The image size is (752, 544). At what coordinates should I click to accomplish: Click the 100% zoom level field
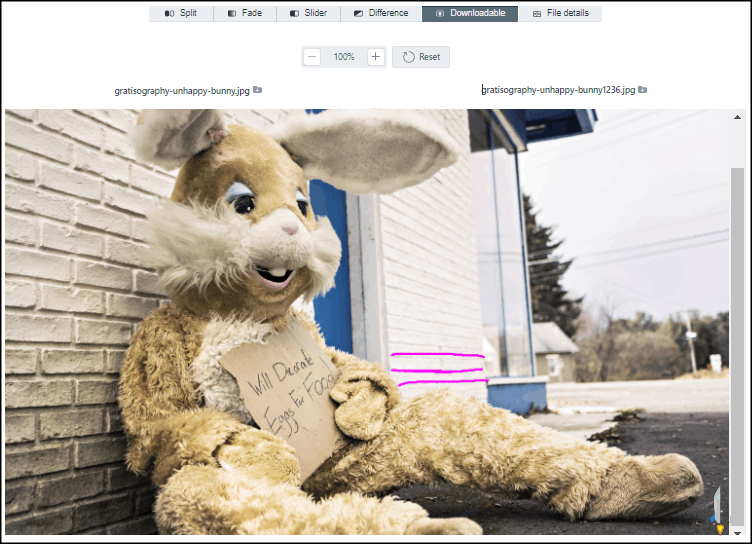pos(344,57)
